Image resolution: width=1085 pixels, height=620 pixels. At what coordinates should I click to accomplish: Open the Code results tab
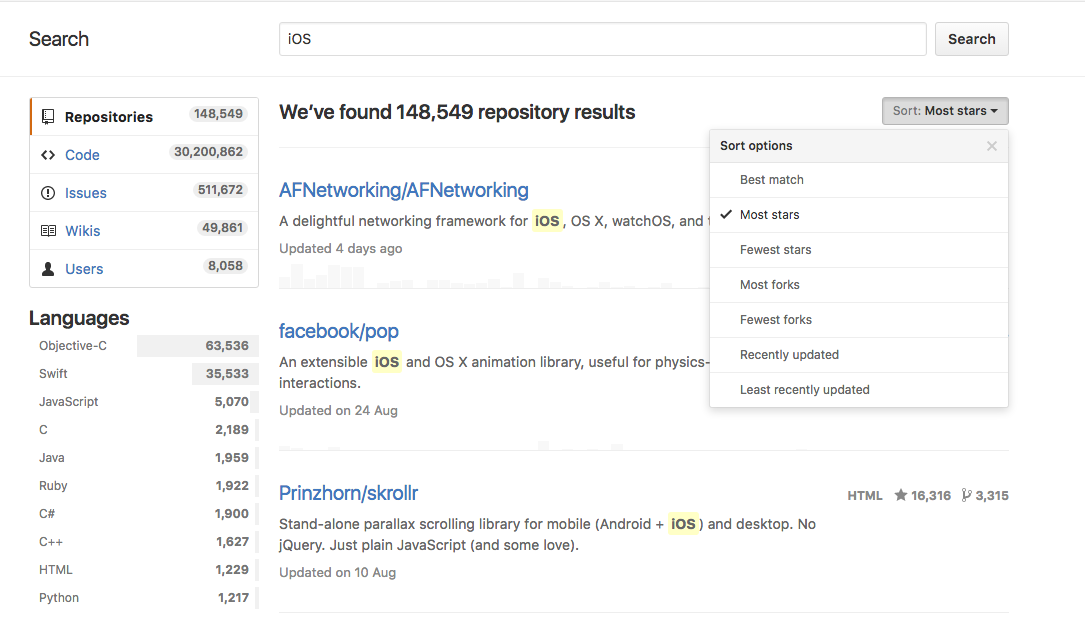pyautogui.click(x=144, y=155)
